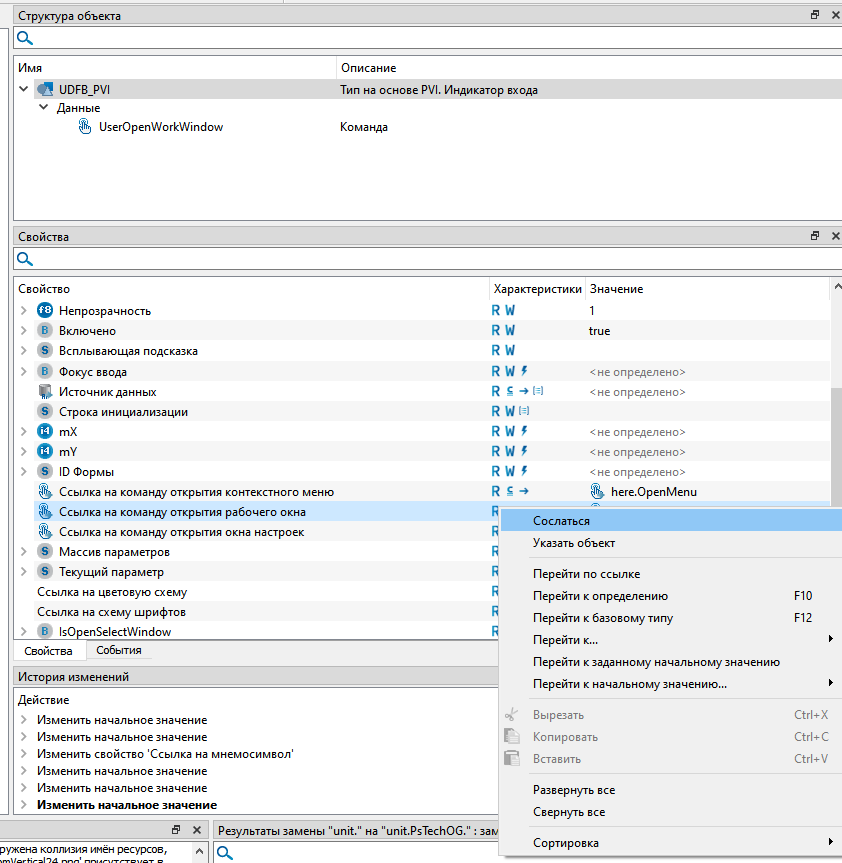Viewport: 842px width, 863px height.
Task: Click the i4 icon beside mX
Action: [44, 432]
